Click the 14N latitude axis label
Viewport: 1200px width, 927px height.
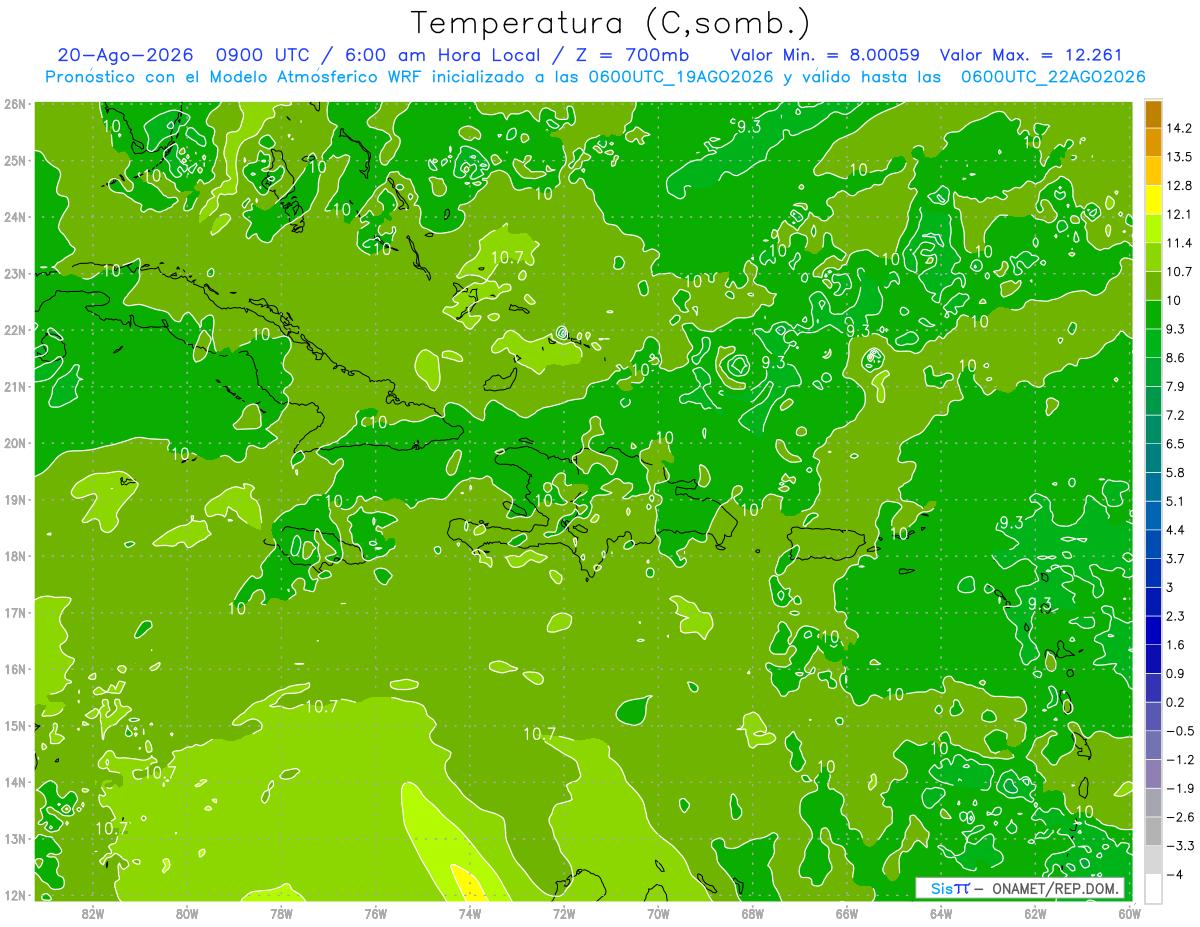coord(15,781)
